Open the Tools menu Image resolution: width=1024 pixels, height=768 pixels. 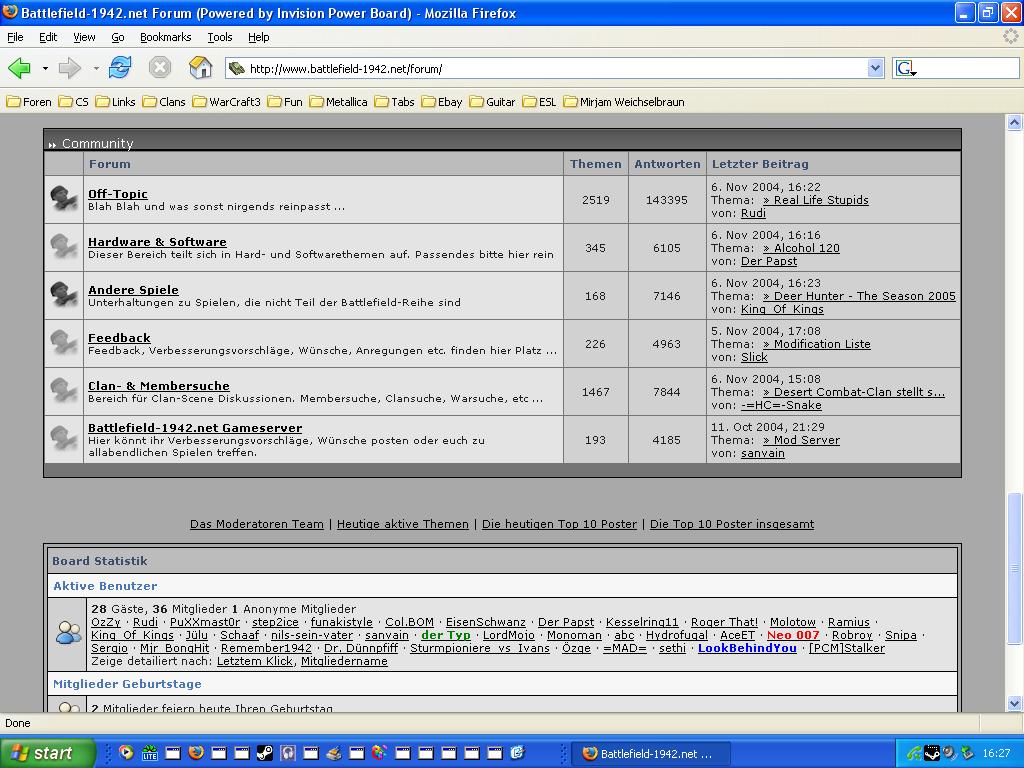pos(220,37)
